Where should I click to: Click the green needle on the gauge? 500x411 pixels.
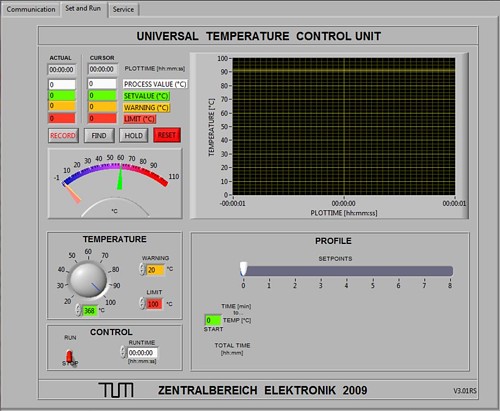pos(120,177)
